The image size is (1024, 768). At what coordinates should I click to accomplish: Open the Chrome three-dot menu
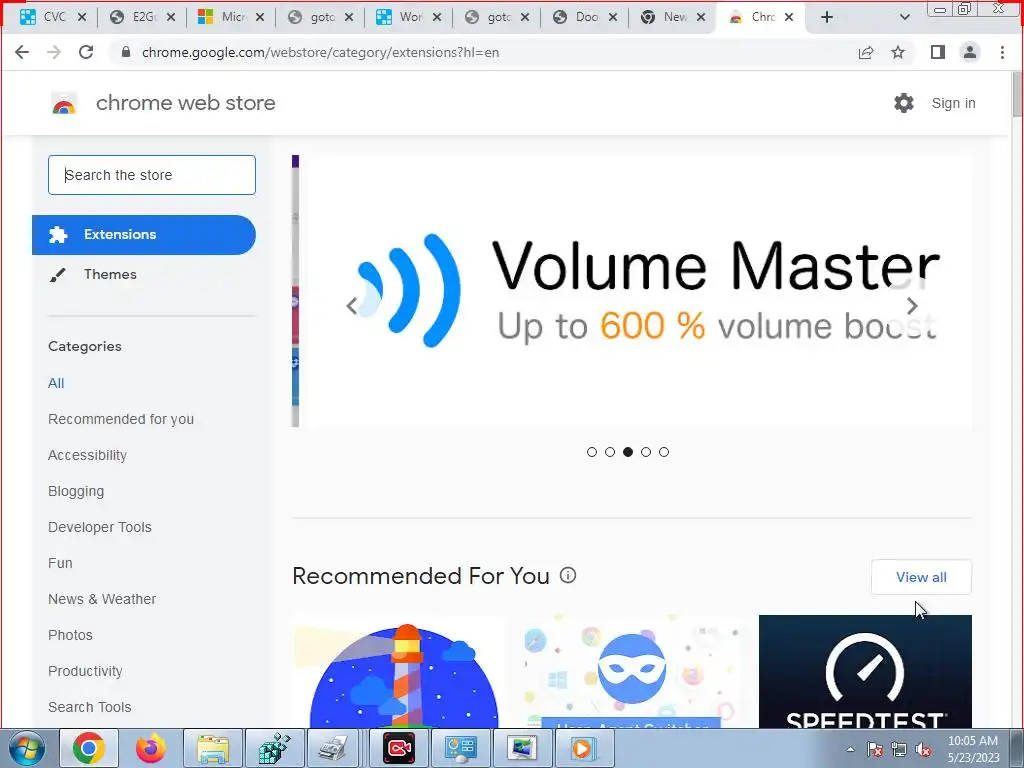click(1002, 52)
